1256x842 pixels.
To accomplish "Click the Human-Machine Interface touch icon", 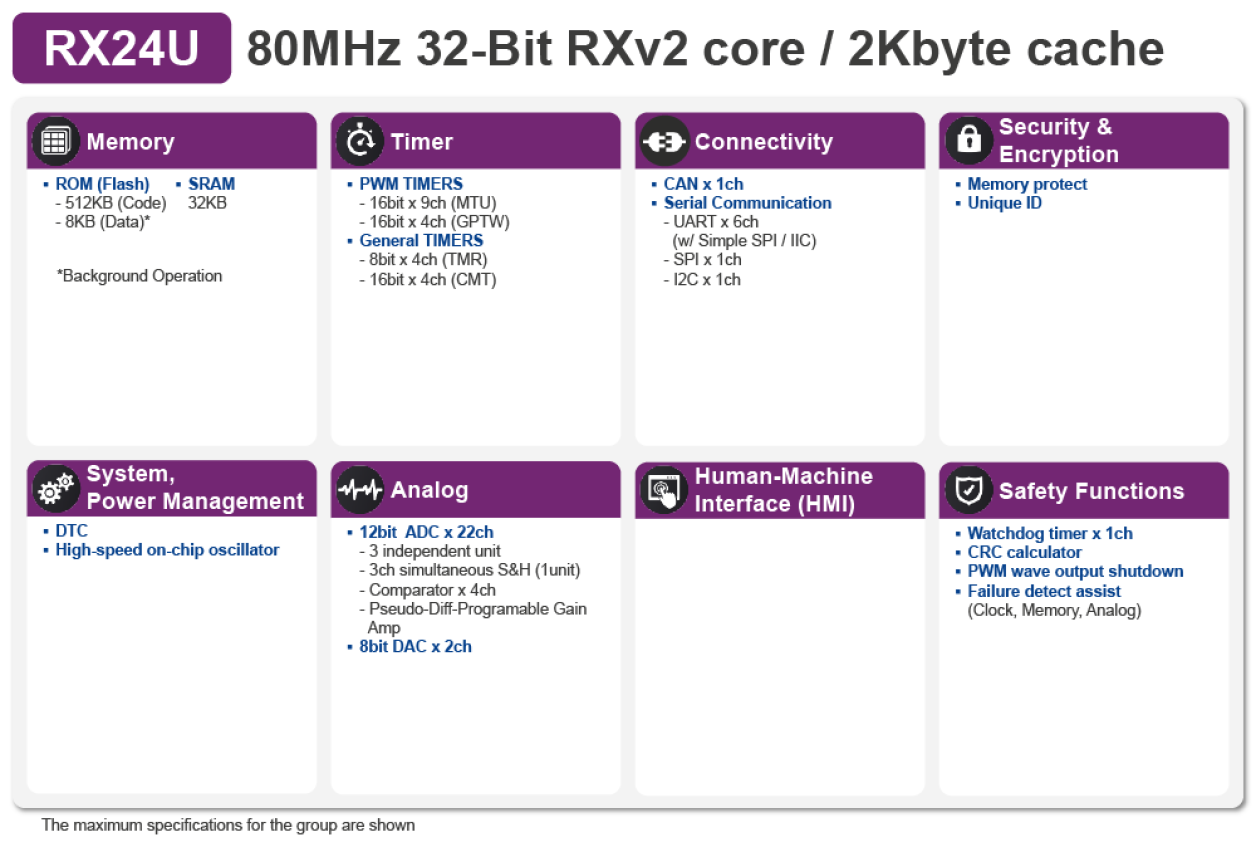I will tap(663, 489).
